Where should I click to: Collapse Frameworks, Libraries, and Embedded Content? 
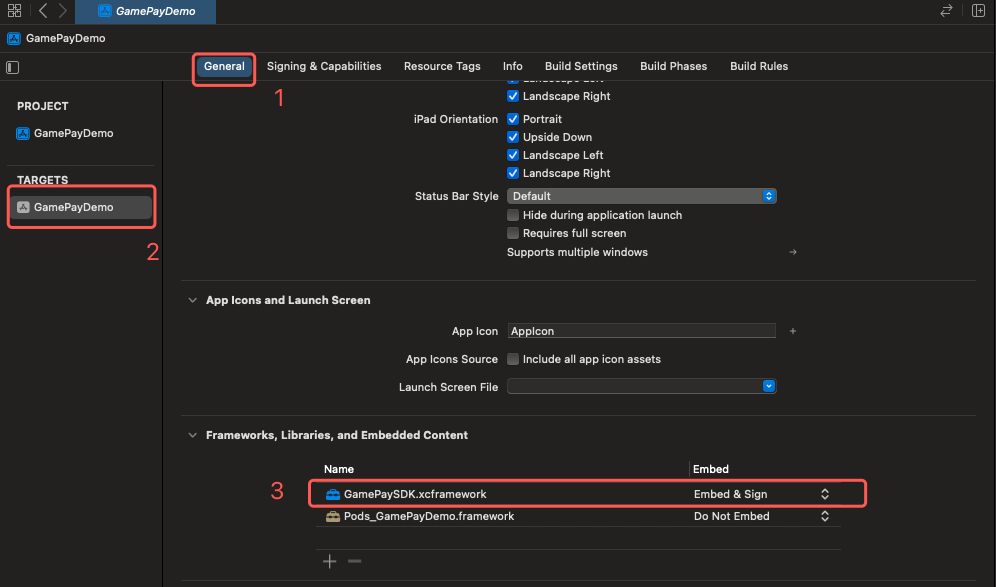point(192,435)
